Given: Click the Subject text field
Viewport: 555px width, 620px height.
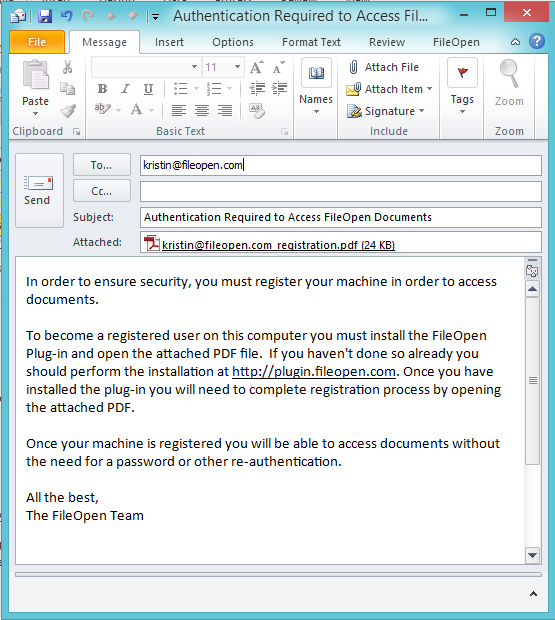Looking at the screenshot, I should point(341,217).
